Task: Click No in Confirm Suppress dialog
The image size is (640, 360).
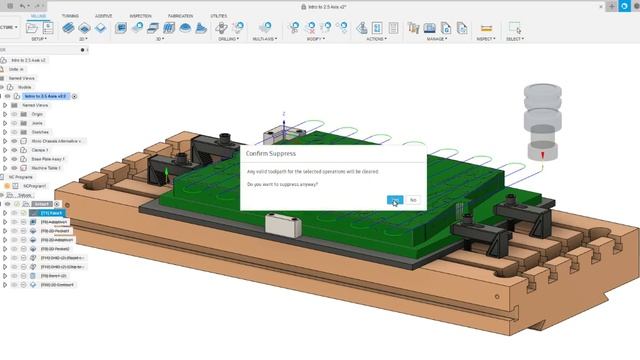Action: click(x=413, y=200)
